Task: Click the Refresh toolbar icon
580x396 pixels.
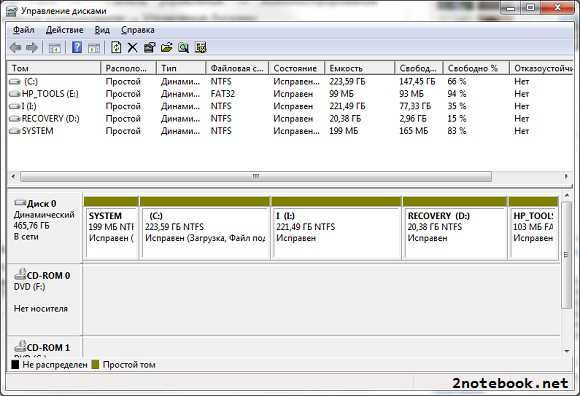Action: (116, 47)
